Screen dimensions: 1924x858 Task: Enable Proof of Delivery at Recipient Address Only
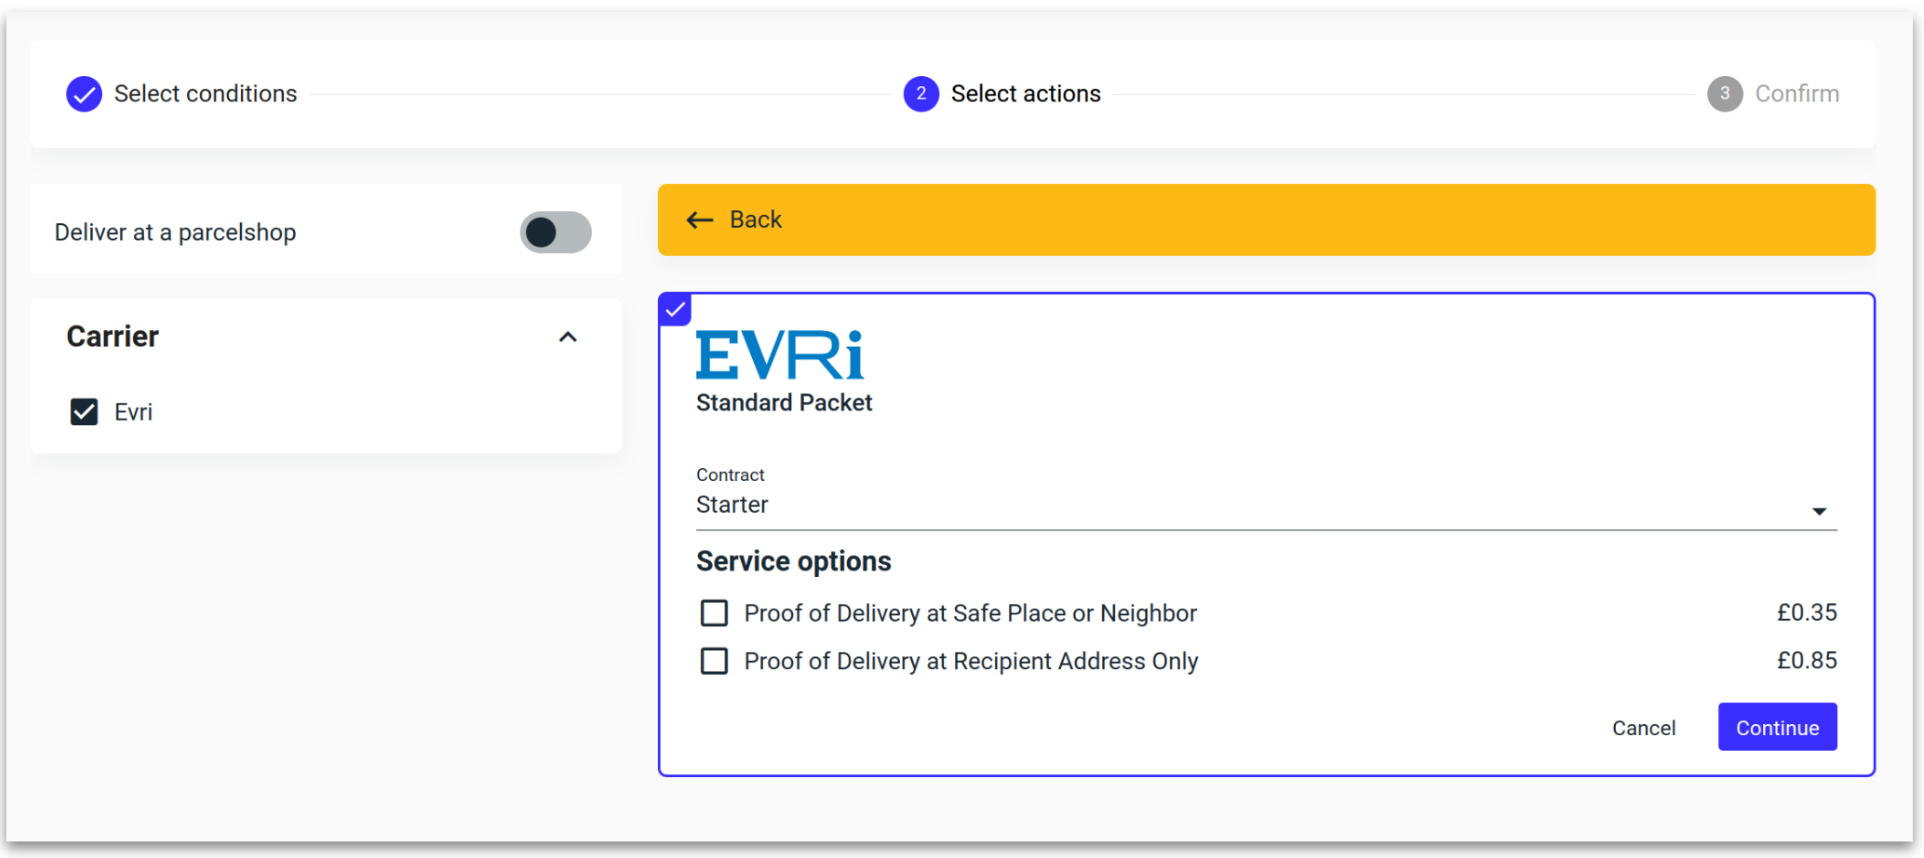pyautogui.click(x=714, y=661)
